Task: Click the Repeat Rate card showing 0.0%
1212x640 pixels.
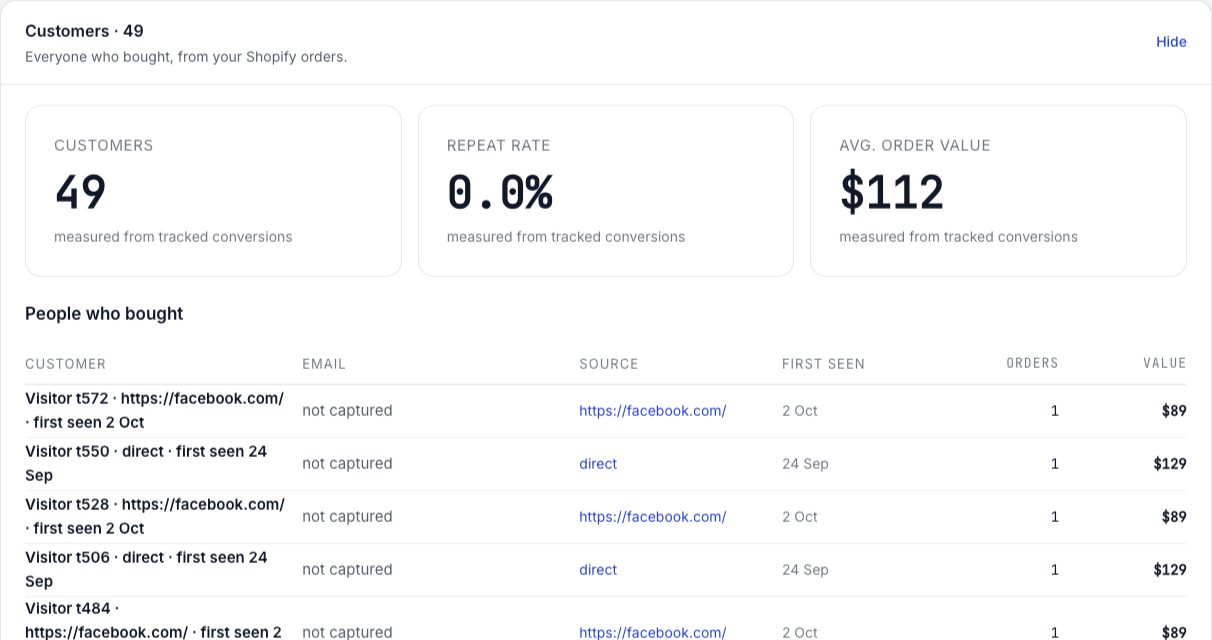Action: [606, 191]
